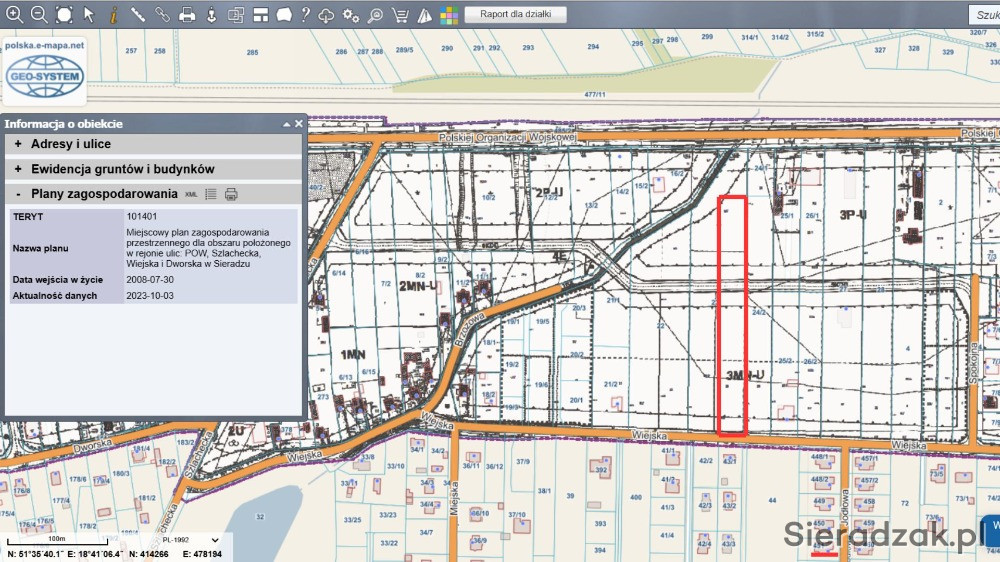The height and width of the screenshot is (562, 1000).
Task: Select the full extent view tool
Action: 64,15
